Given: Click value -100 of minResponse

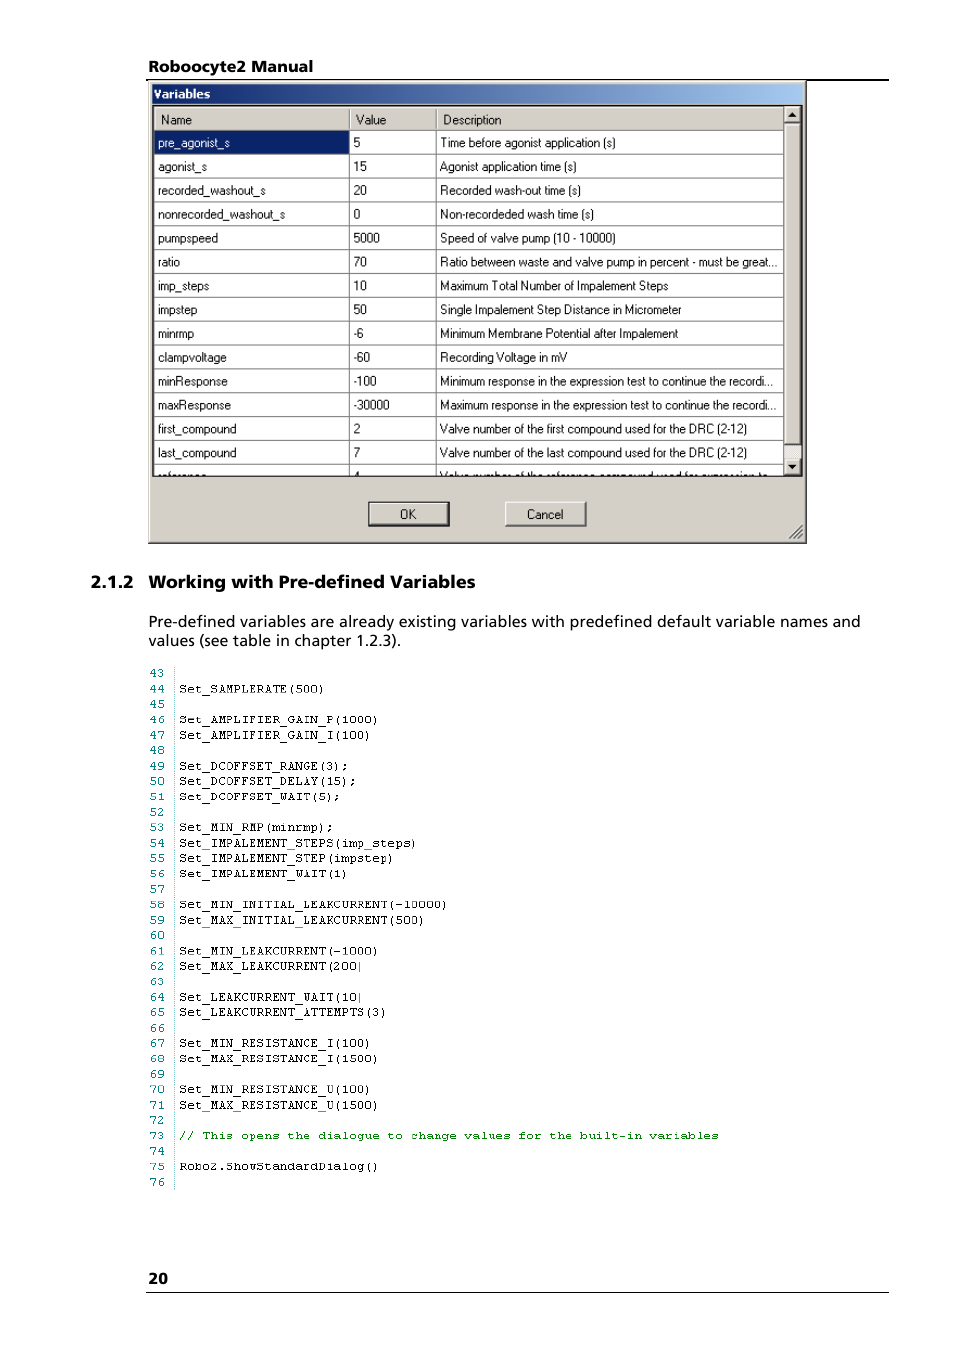Looking at the screenshot, I should pyautogui.click(x=365, y=382).
